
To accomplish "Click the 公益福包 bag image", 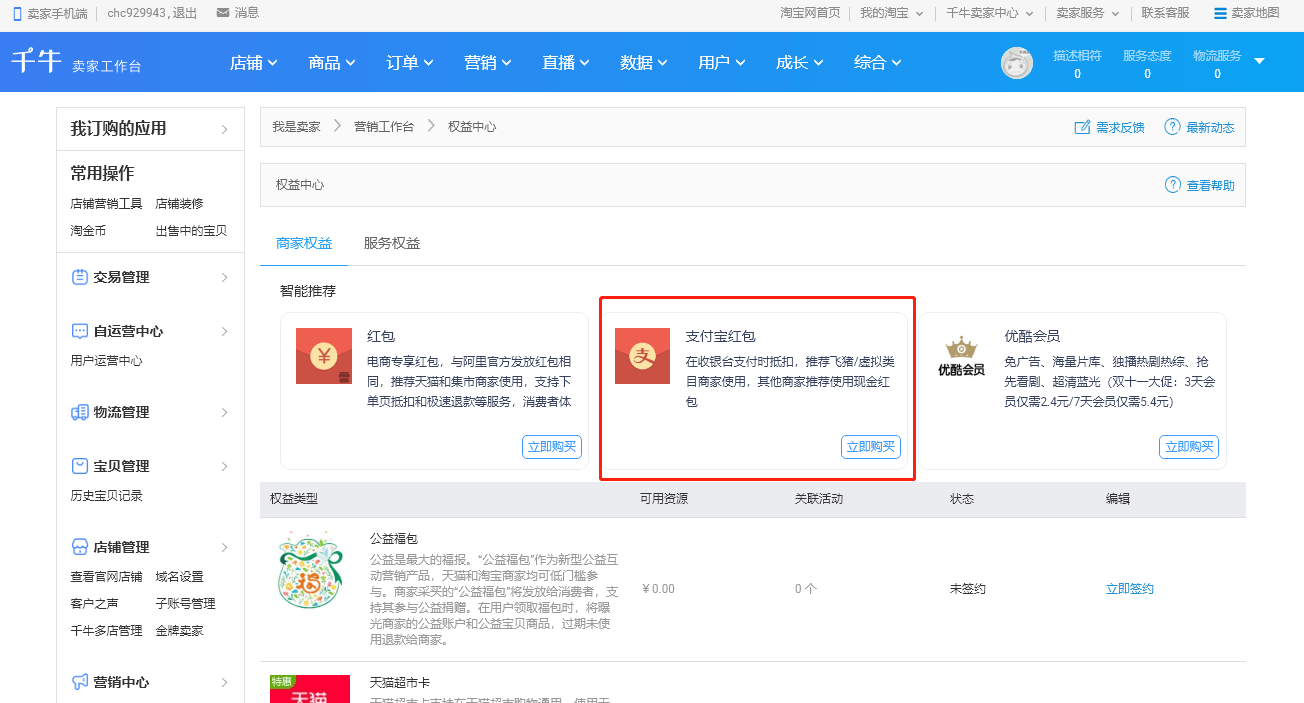I will click(309, 570).
